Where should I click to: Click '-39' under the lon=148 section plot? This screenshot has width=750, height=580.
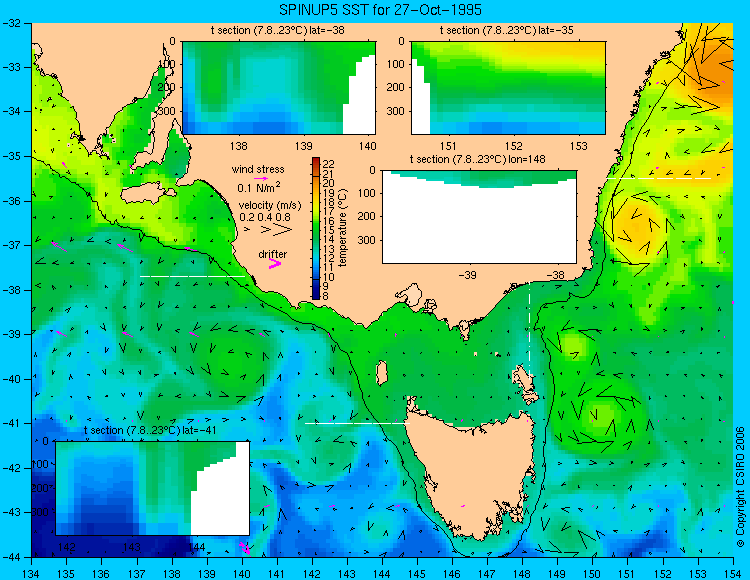pyautogui.click(x=468, y=275)
